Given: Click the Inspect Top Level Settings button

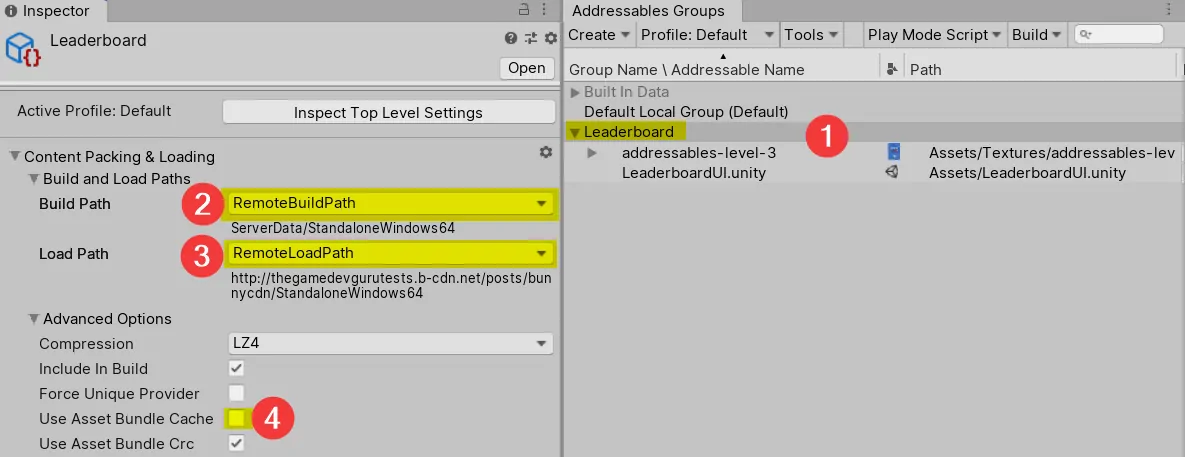Looking at the screenshot, I should 388,112.
